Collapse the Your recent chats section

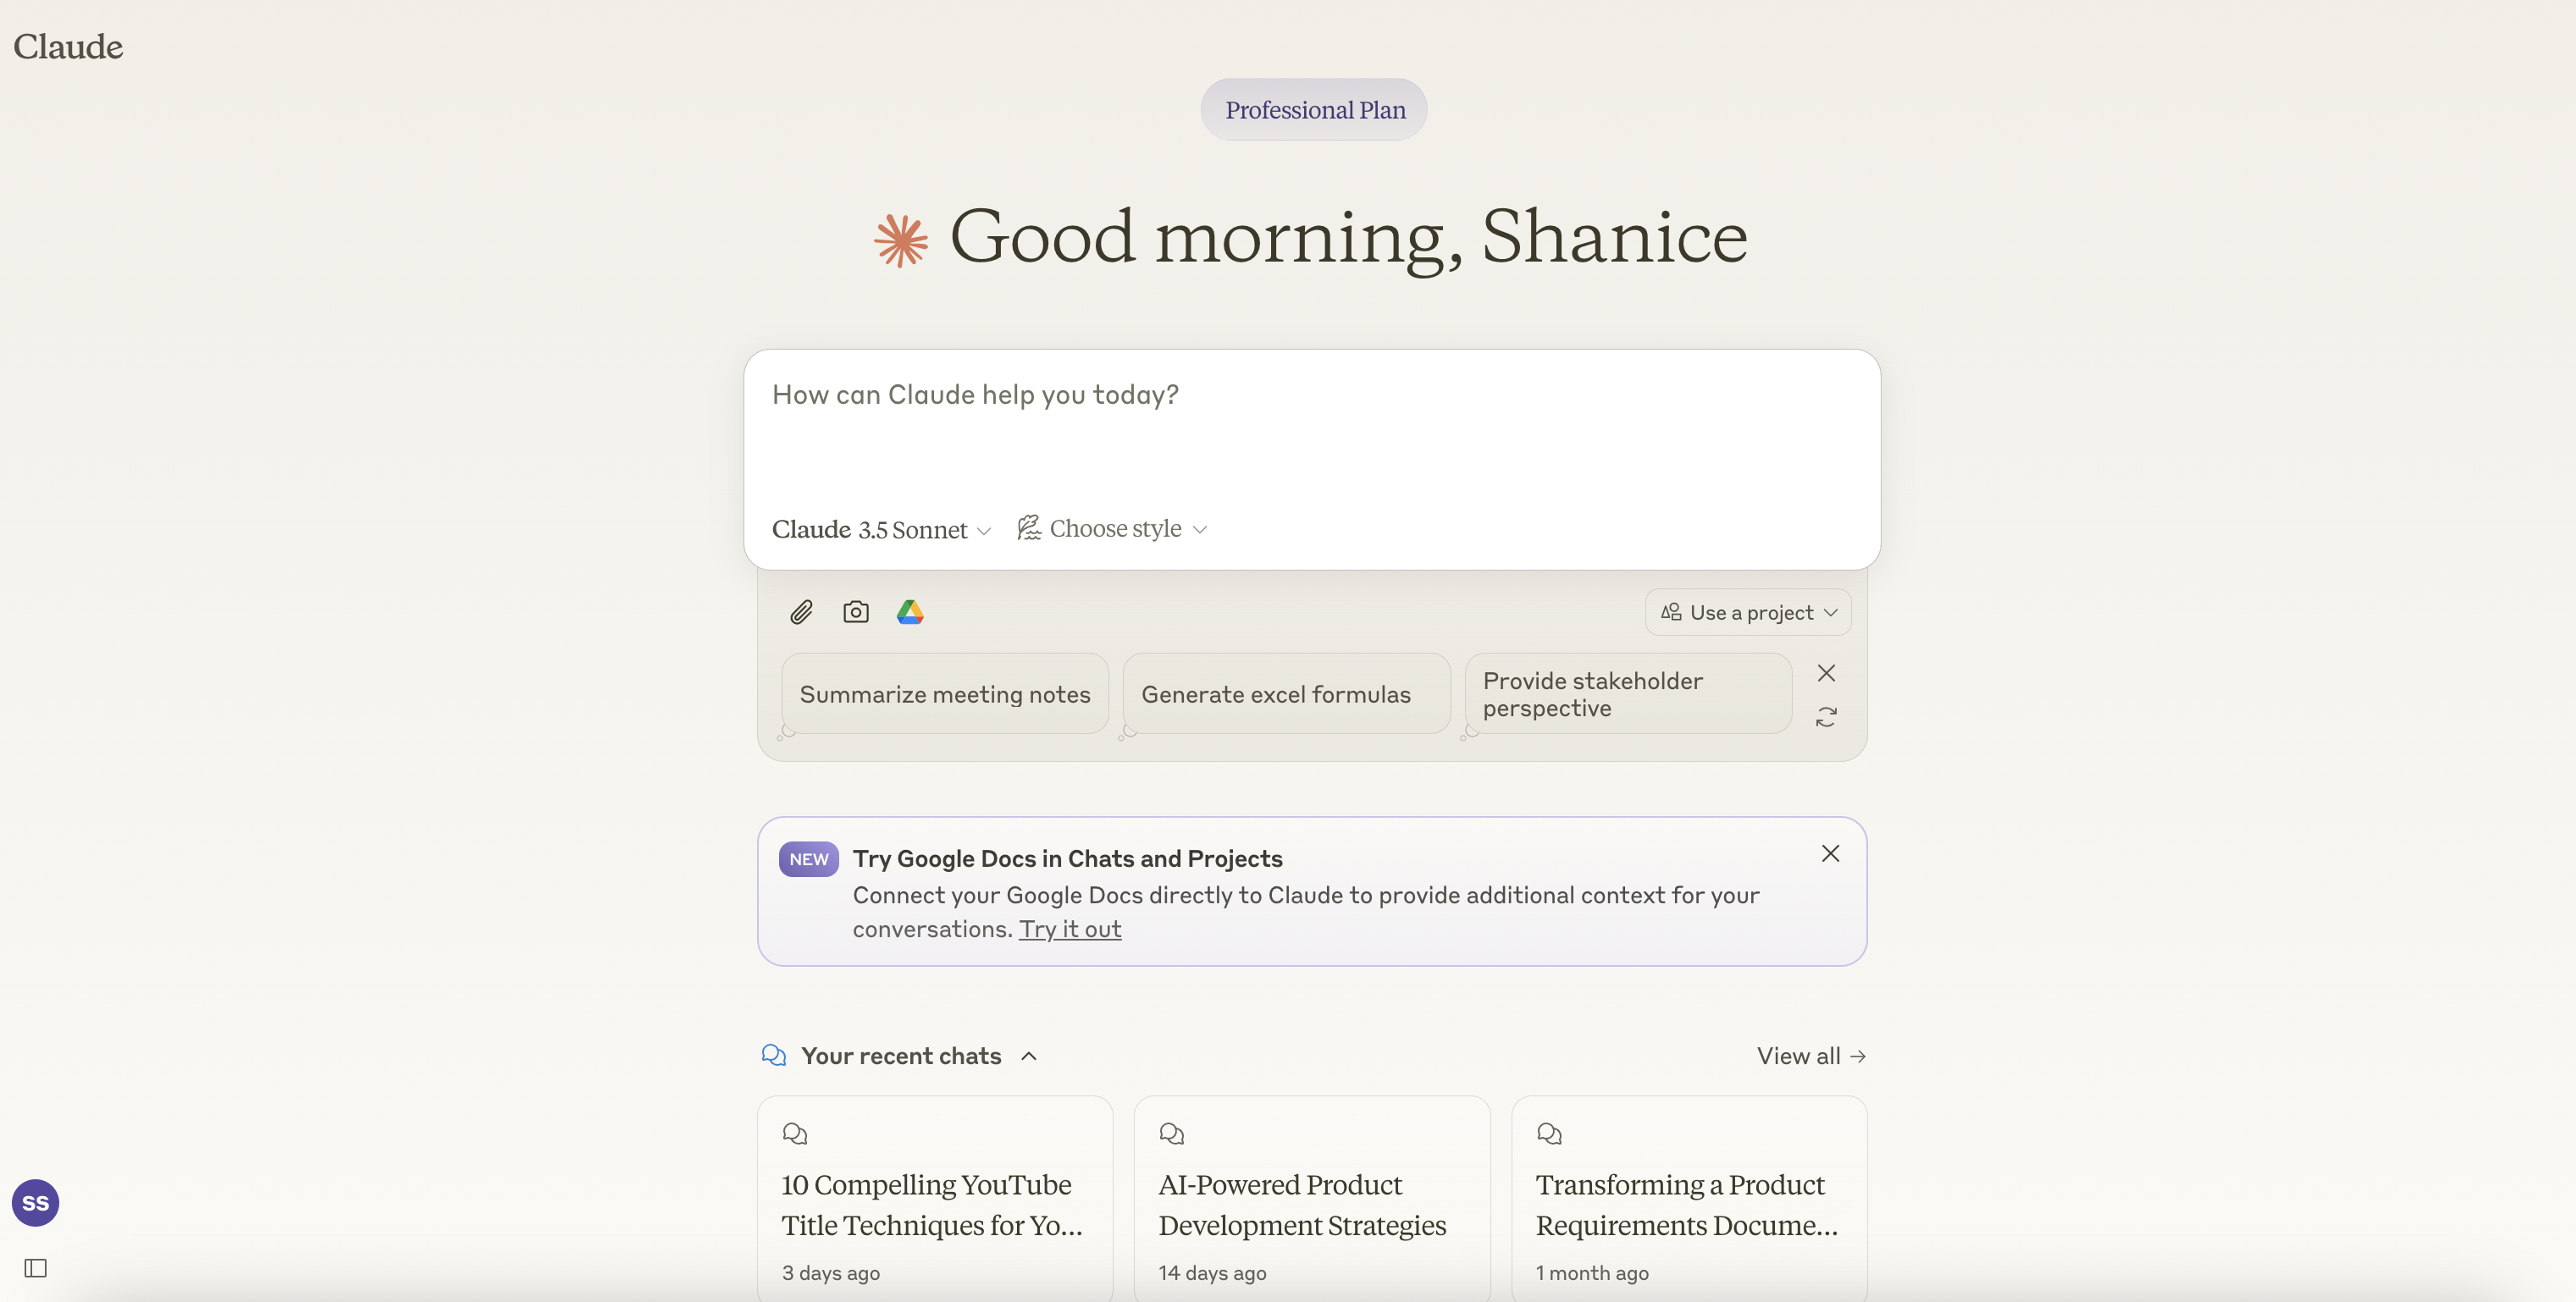coord(1029,1056)
